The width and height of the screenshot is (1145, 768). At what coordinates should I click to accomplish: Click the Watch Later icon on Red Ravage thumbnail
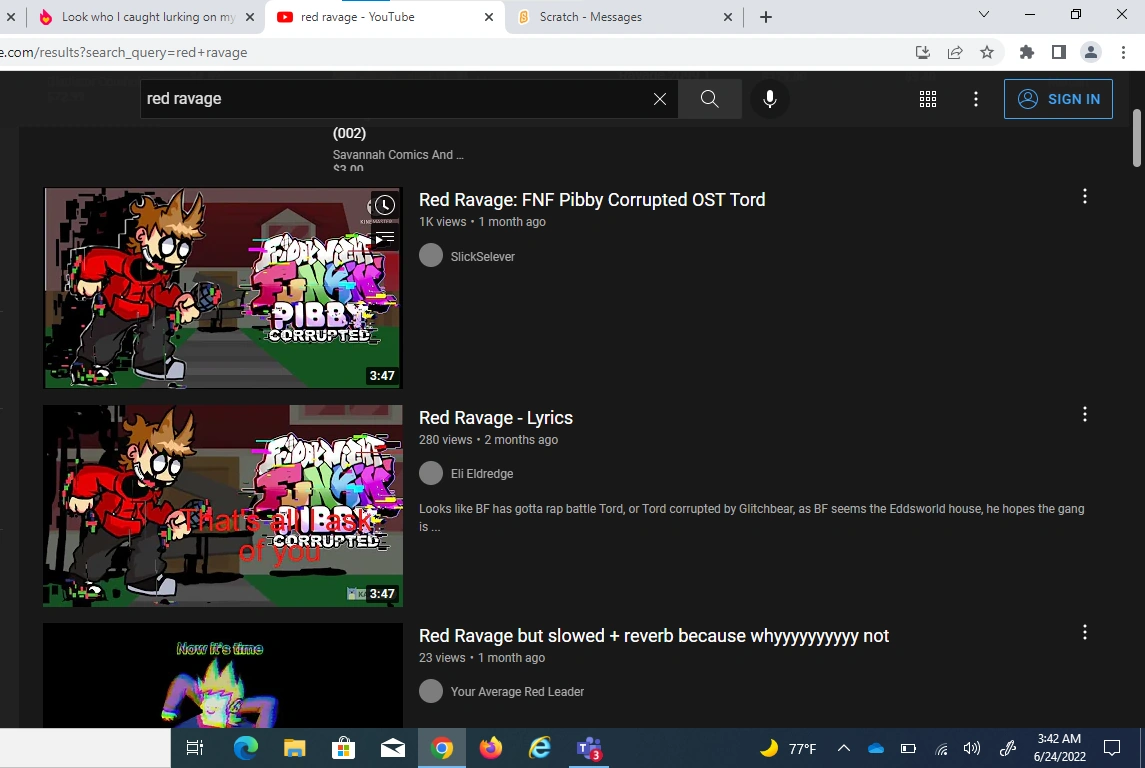tap(384, 204)
